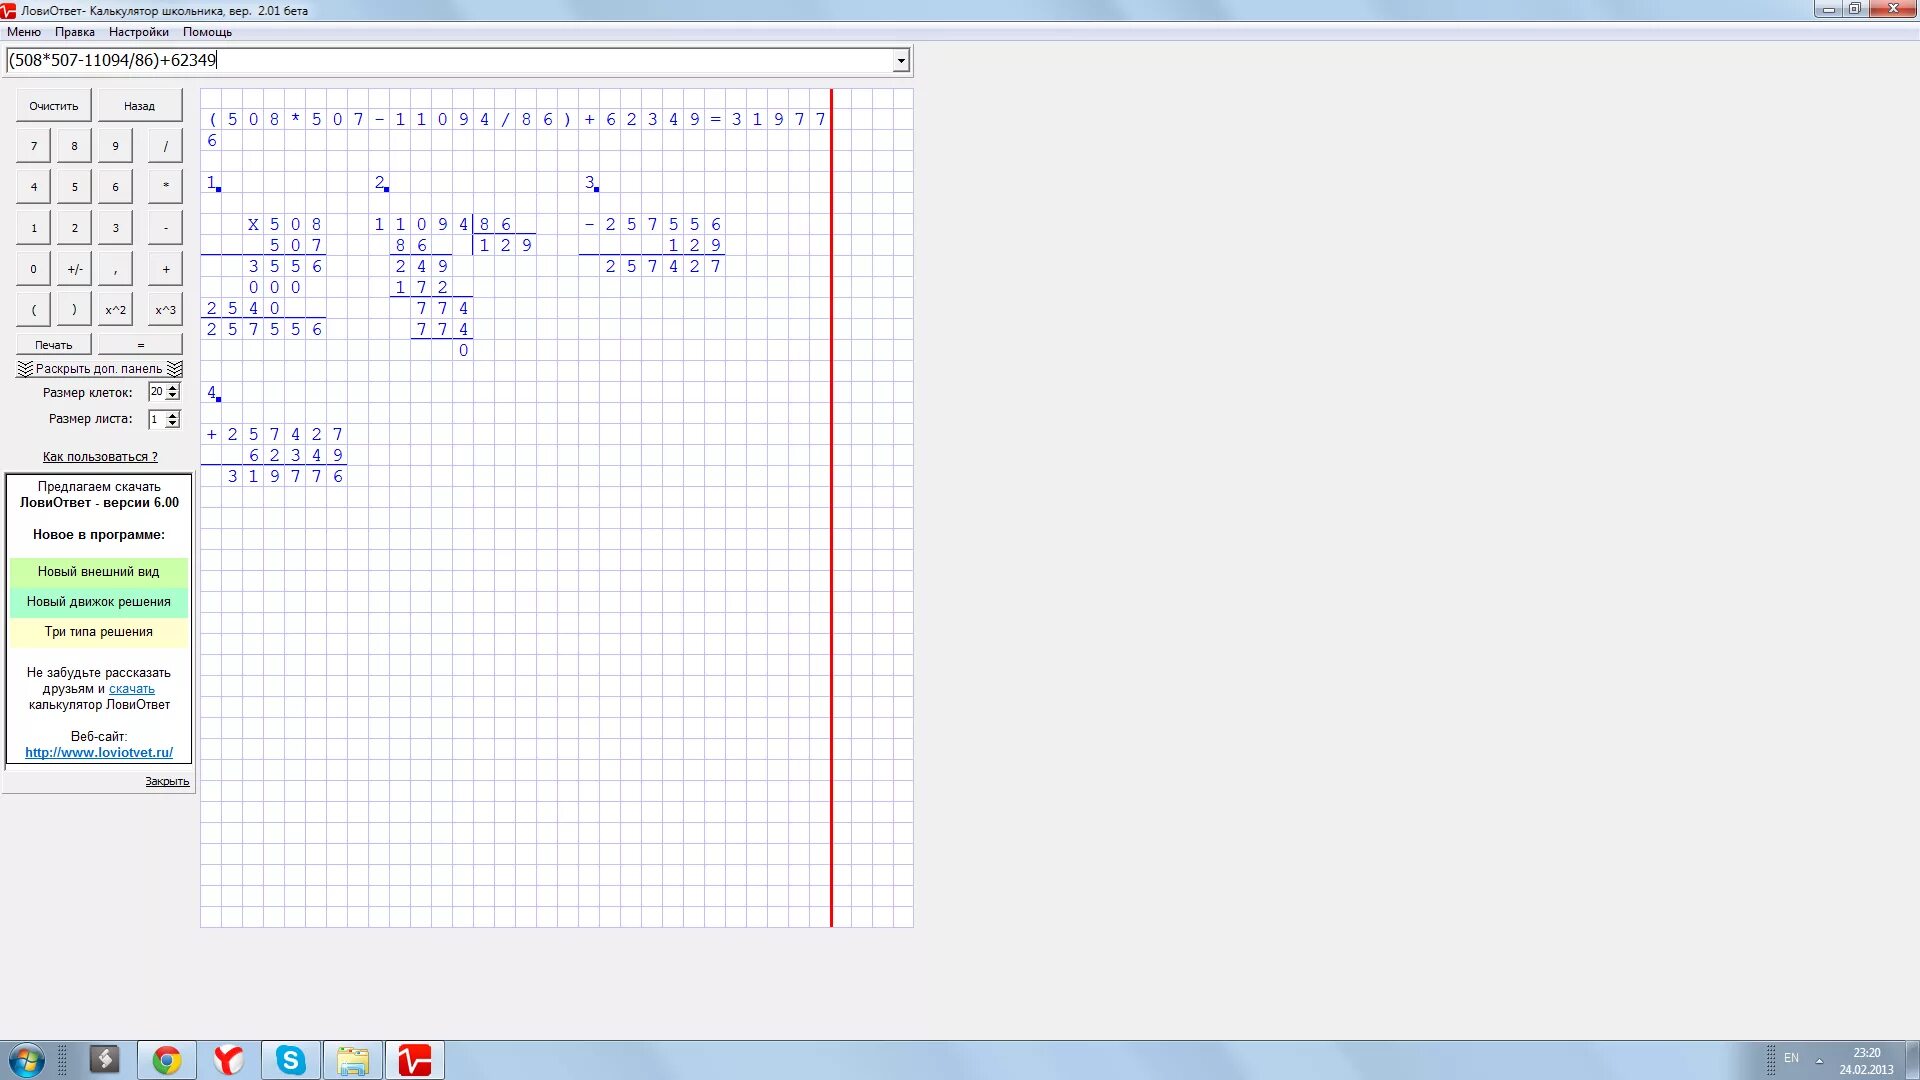
Task: Open Google Chrome from the taskbar
Action: tap(167, 1060)
